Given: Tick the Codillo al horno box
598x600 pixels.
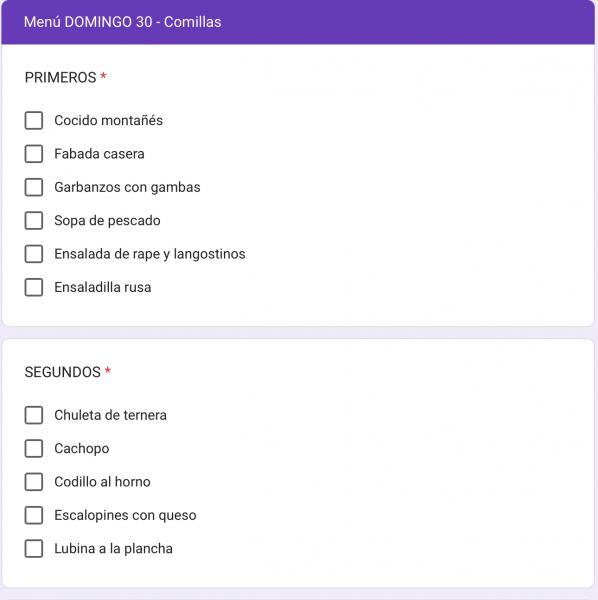Looking at the screenshot, I should 34,482.
